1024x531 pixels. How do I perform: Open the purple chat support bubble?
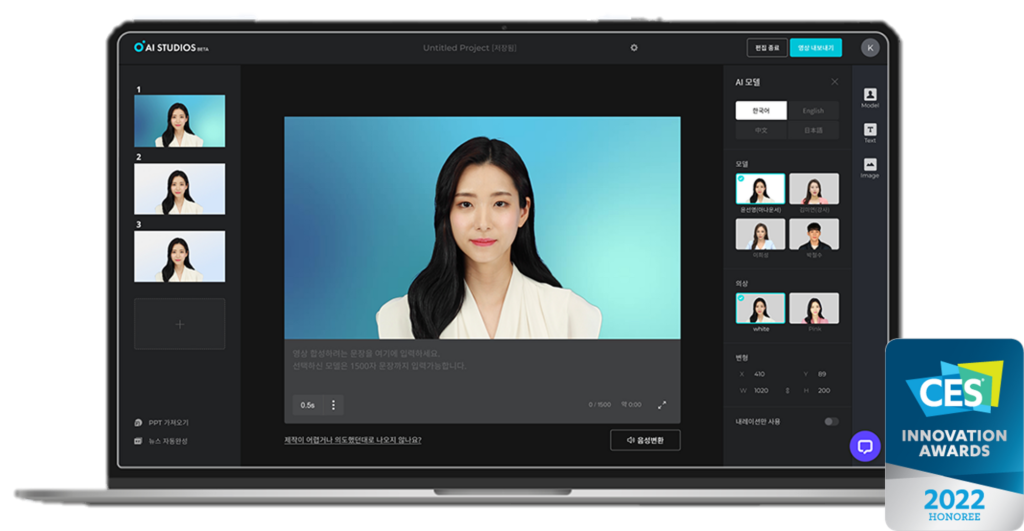865,447
